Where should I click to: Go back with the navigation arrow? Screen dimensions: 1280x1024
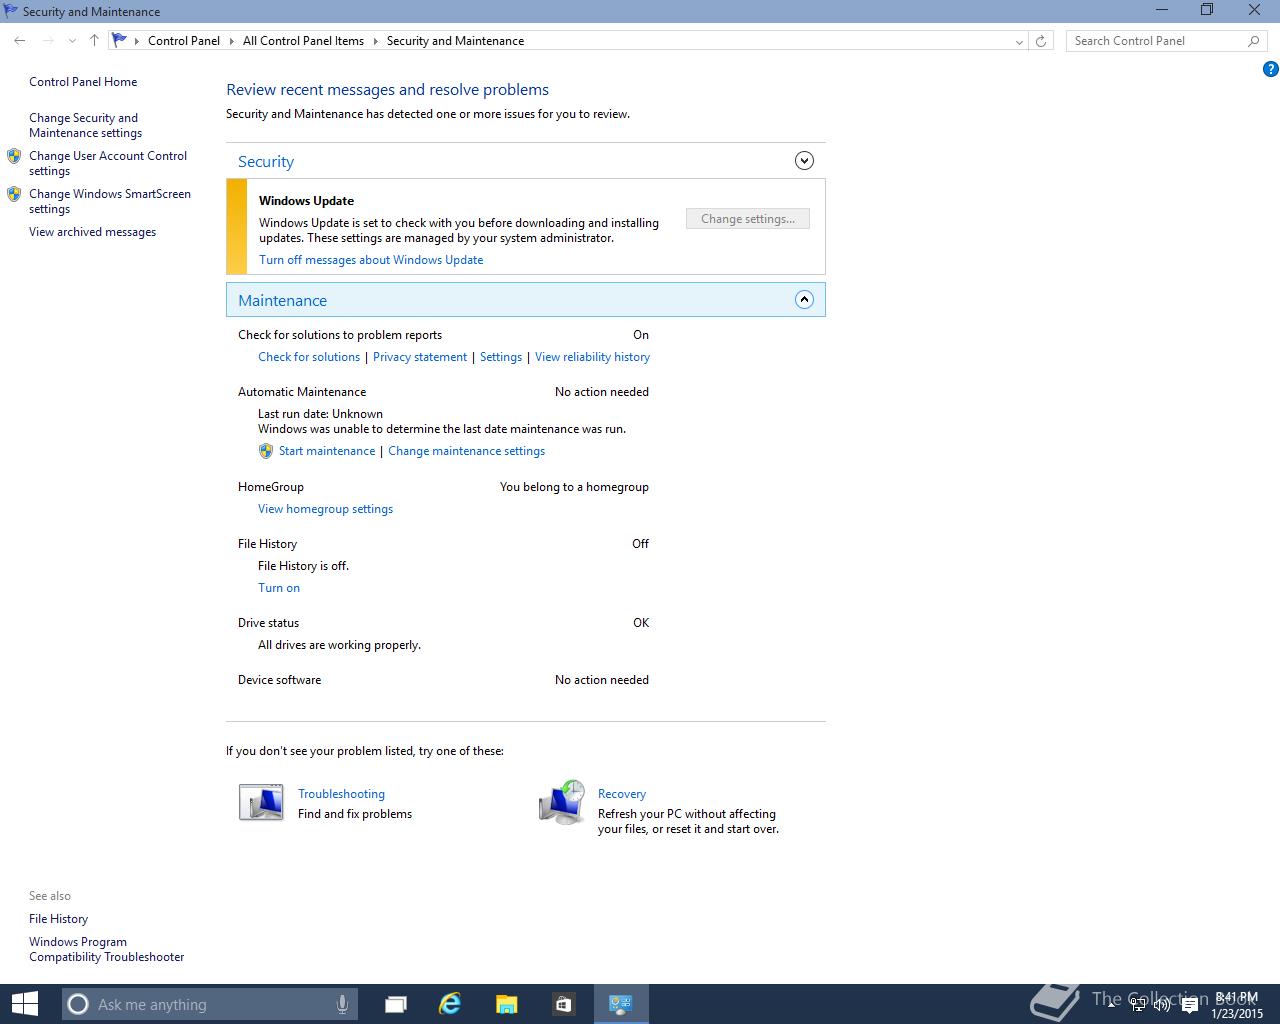click(x=20, y=41)
